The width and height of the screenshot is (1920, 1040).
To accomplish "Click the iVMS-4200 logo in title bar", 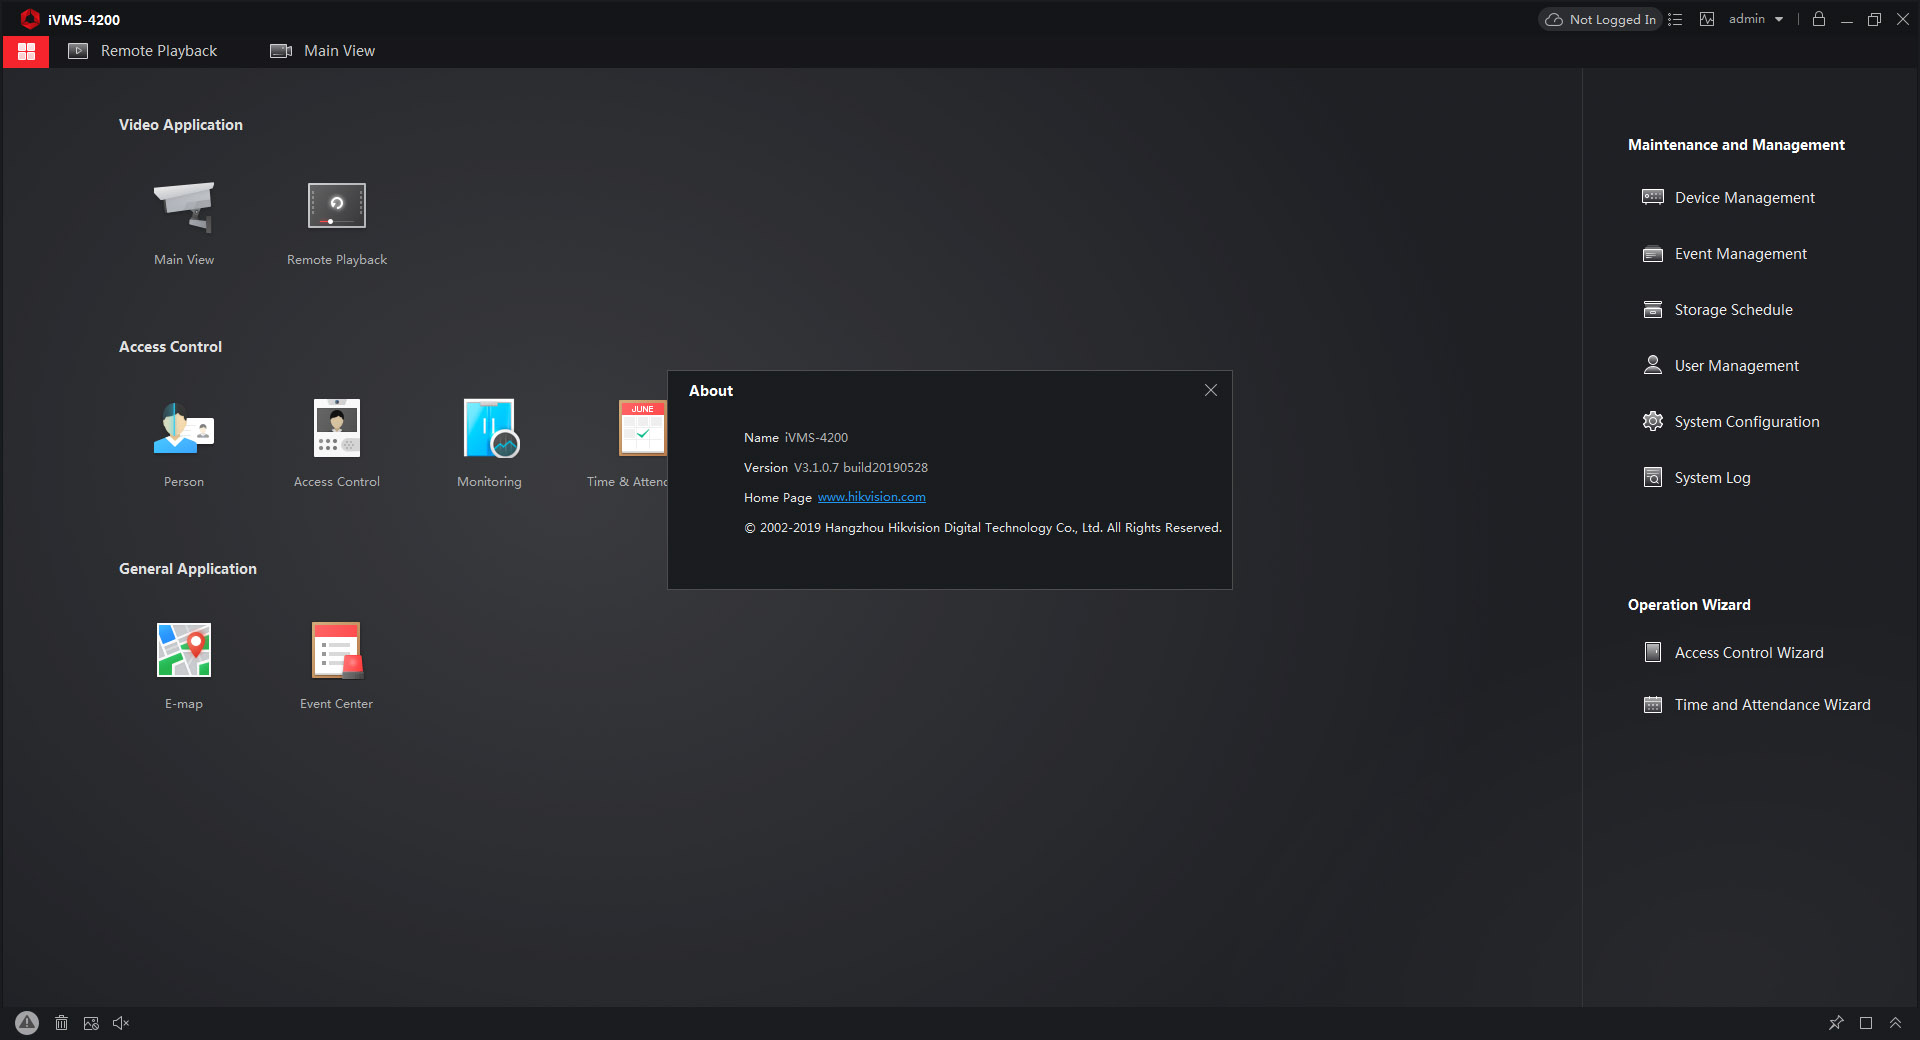I will [x=30, y=19].
